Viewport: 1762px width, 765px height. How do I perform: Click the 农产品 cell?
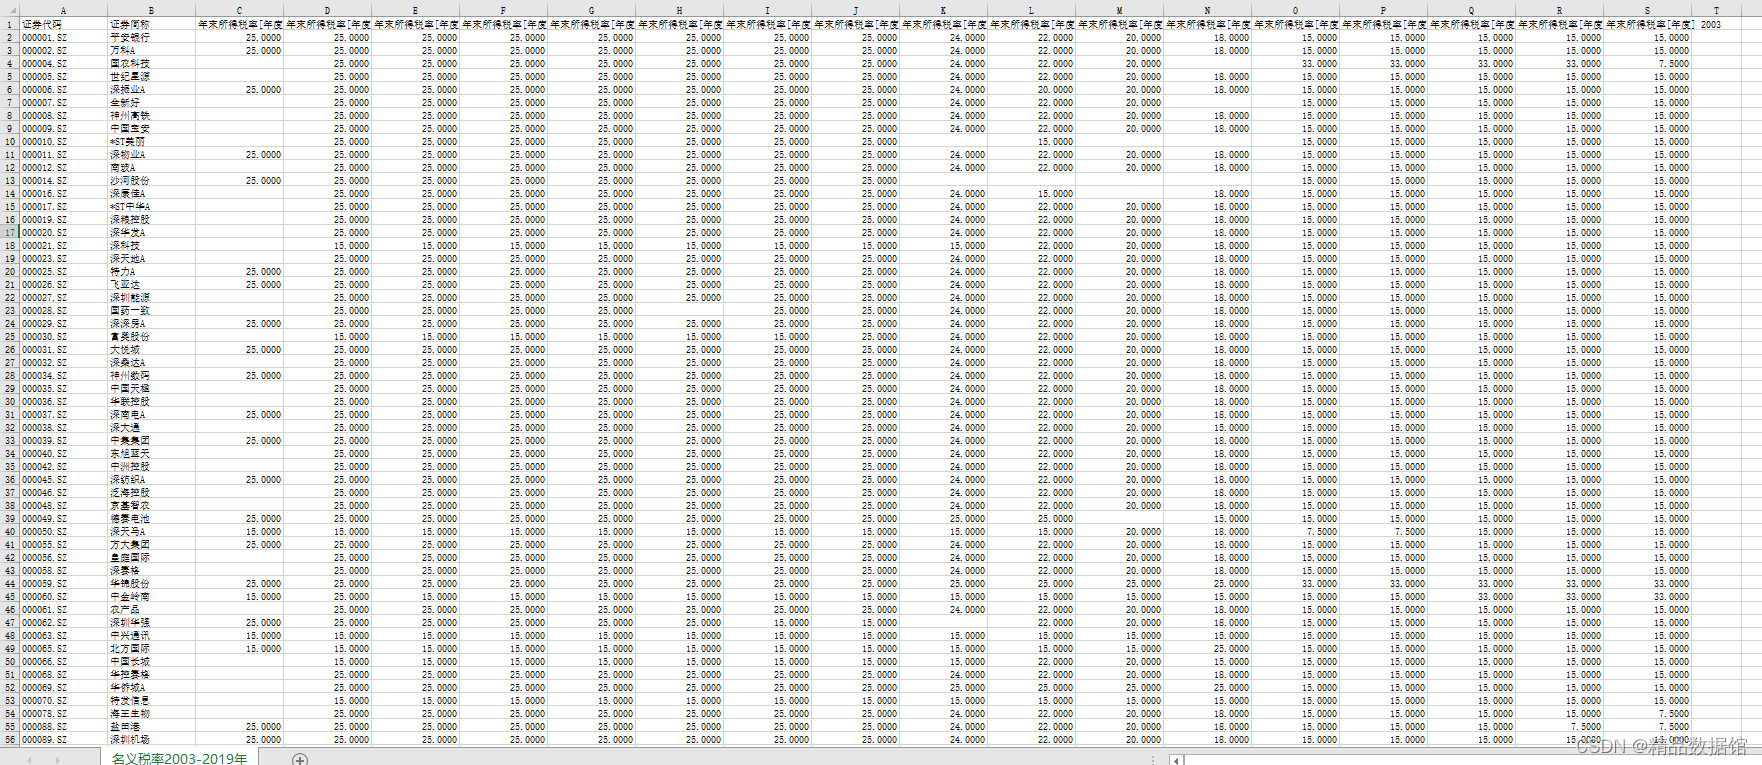point(152,609)
